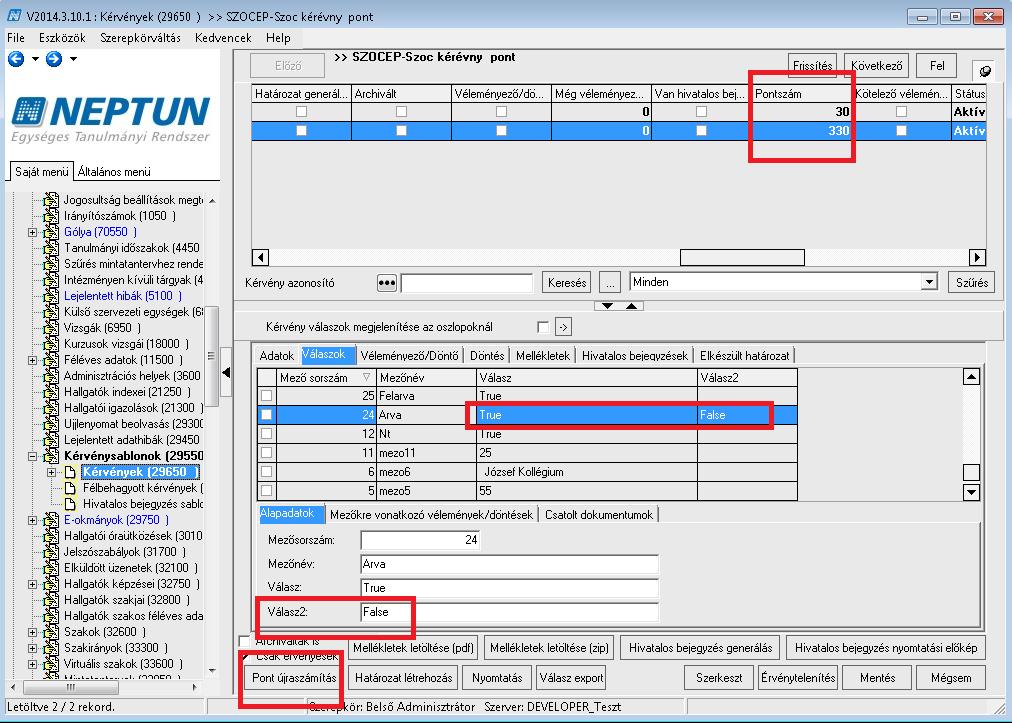Expand the Kérvények (29650) tree node
The width and height of the screenshot is (1012, 723).
coord(52,472)
